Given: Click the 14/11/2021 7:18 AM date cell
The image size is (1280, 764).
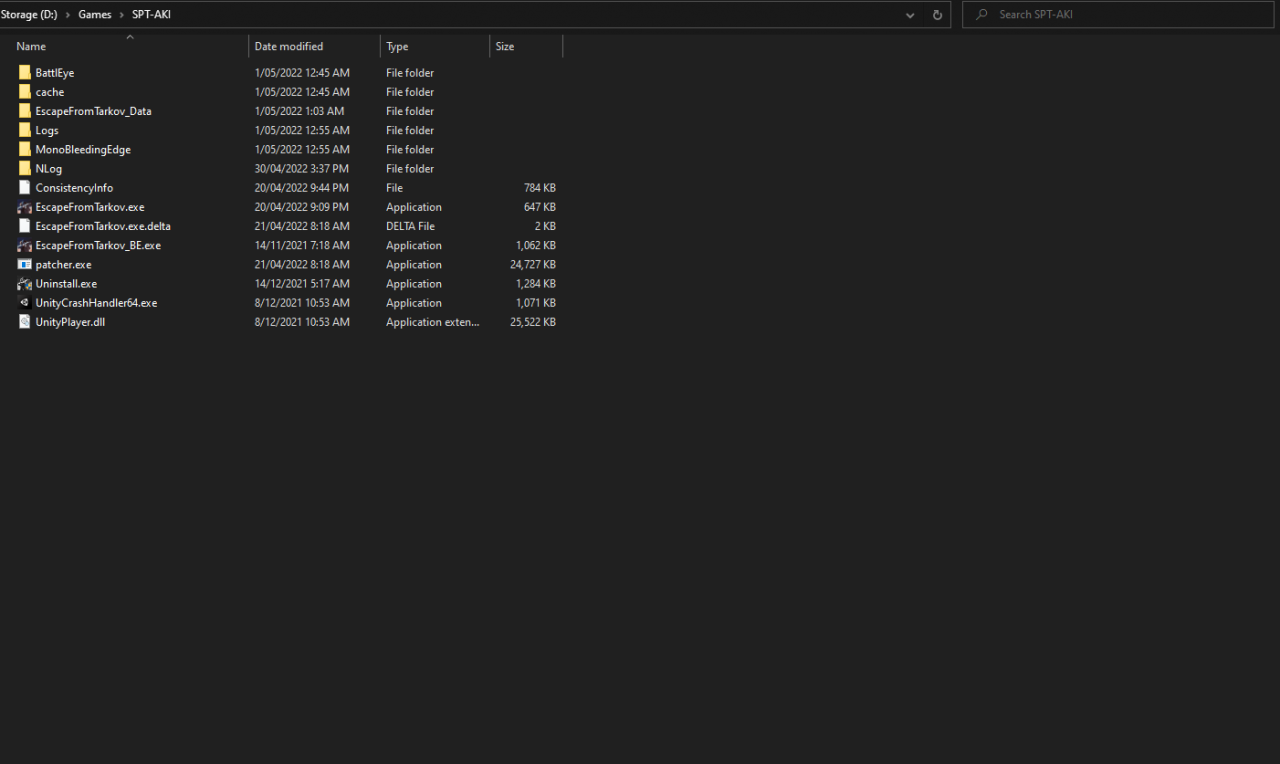Looking at the screenshot, I should pos(302,245).
